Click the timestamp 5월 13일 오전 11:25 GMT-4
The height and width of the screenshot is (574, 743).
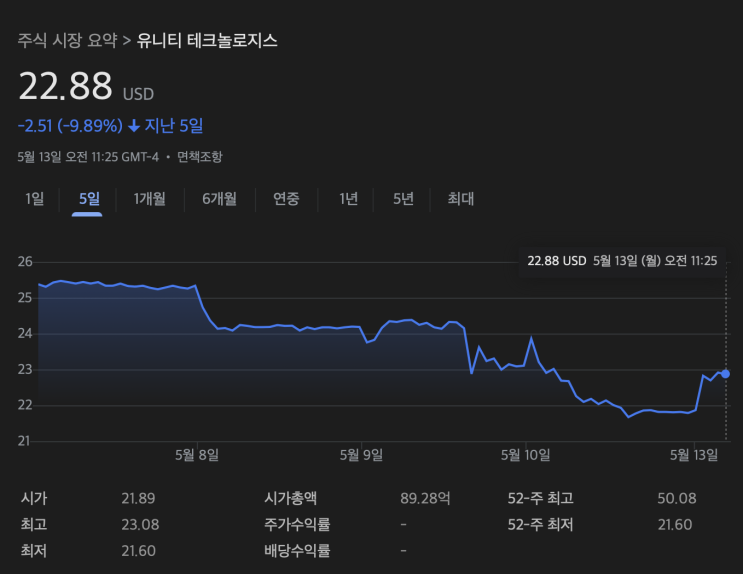tap(88, 157)
